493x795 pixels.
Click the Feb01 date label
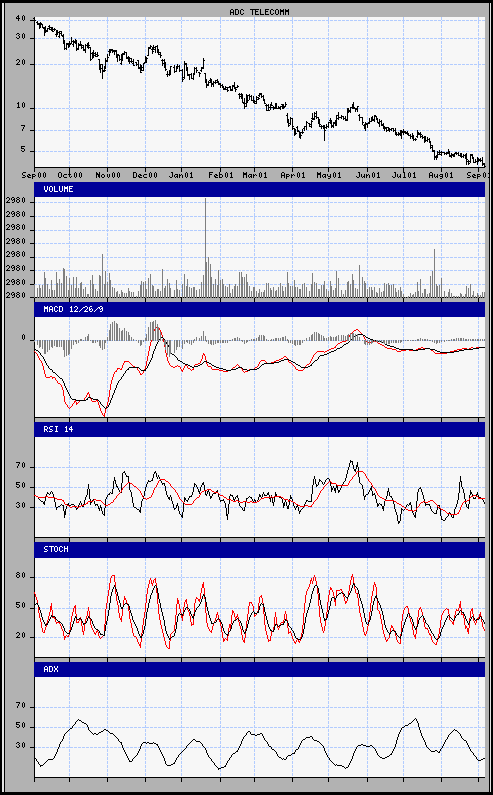(221, 175)
